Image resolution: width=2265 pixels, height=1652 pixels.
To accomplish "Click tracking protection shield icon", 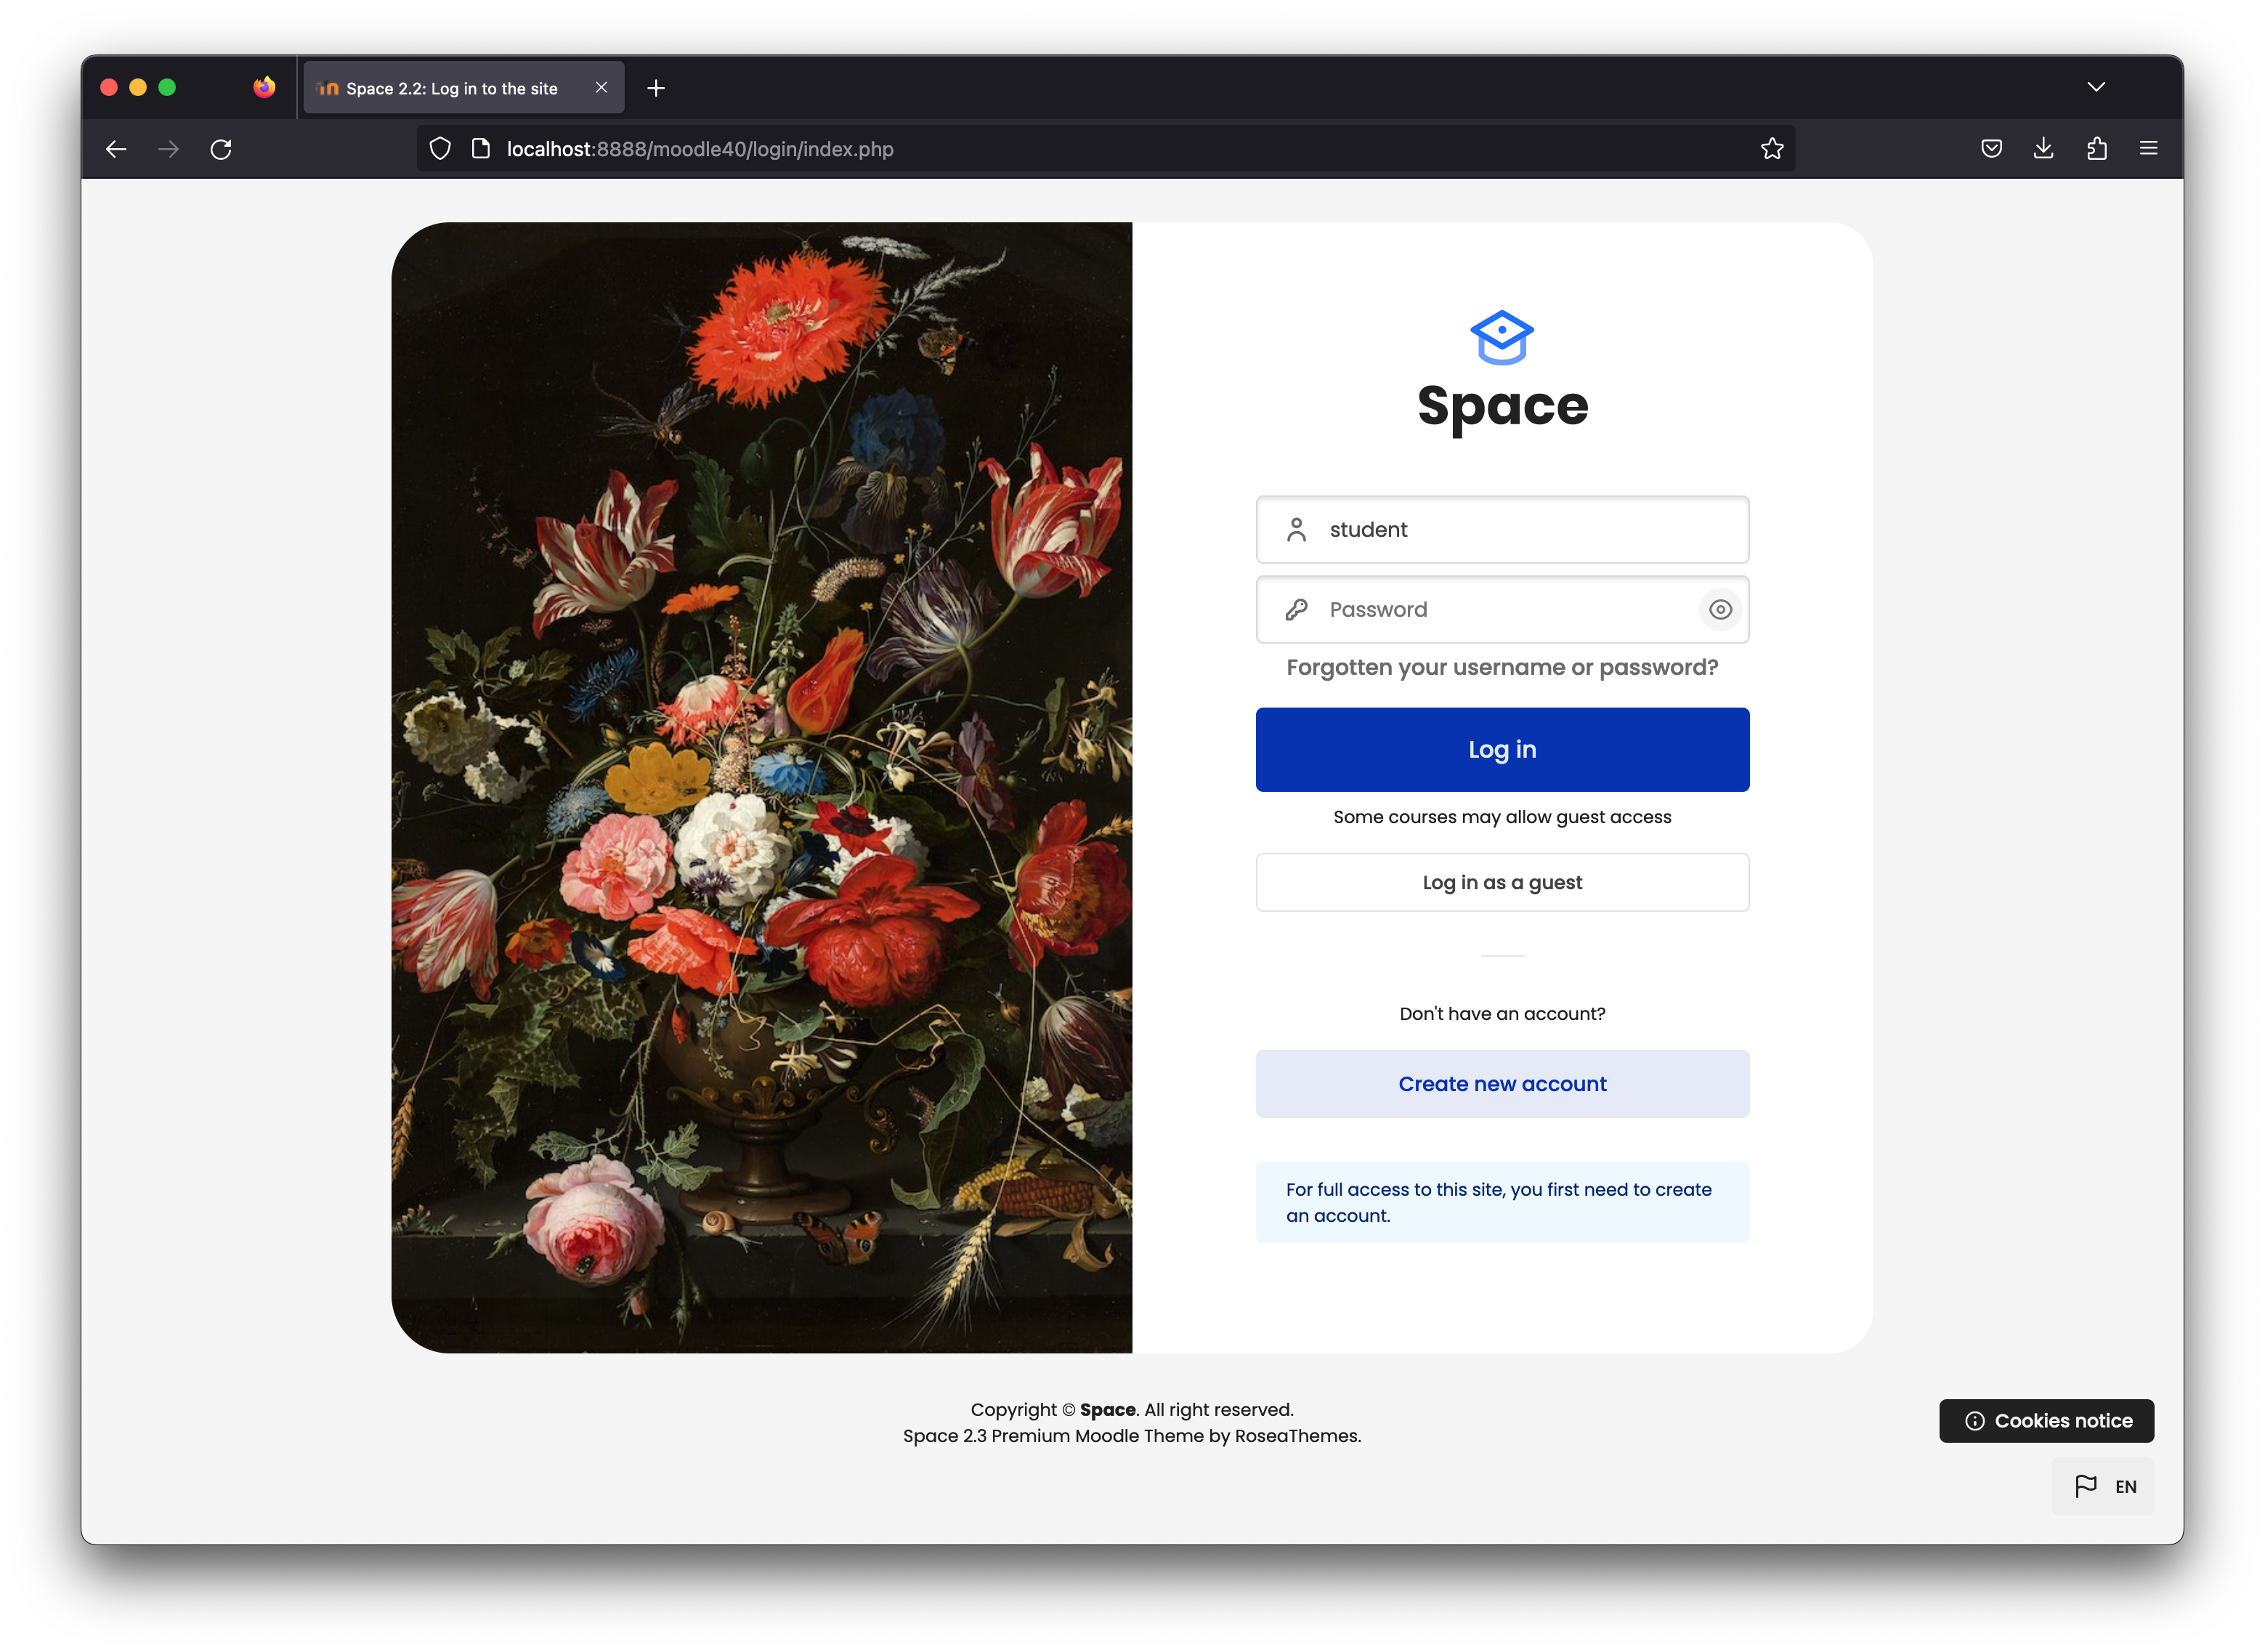I will pyautogui.click(x=440, y=149).
